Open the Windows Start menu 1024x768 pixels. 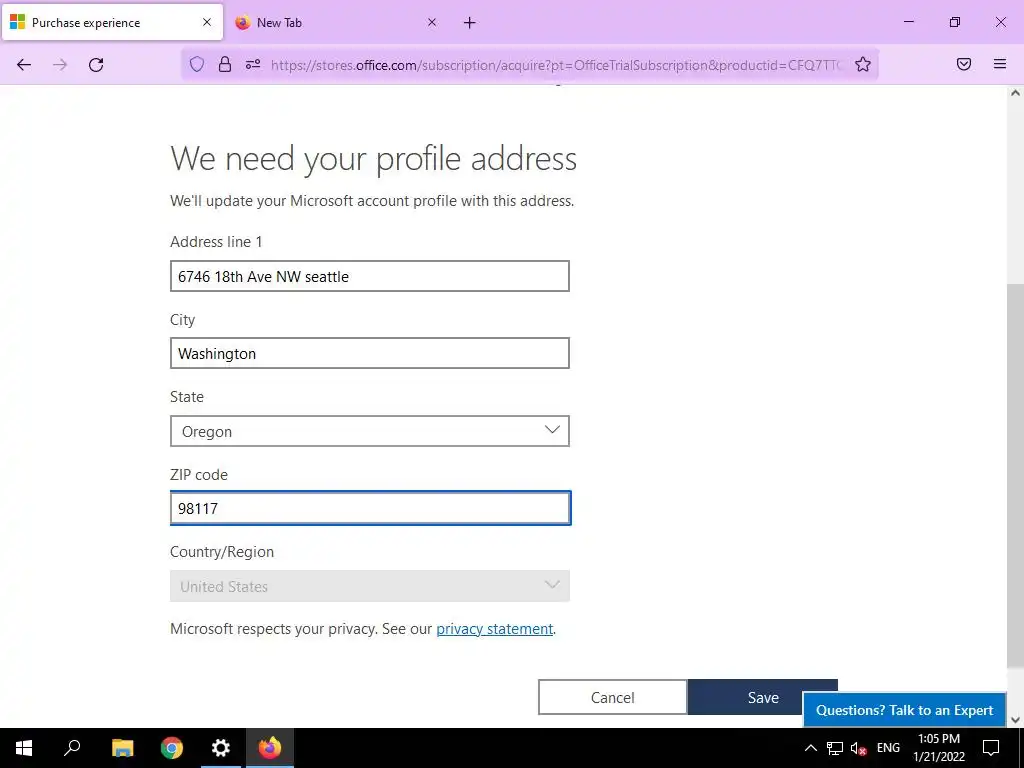click(x=24, y=748)
